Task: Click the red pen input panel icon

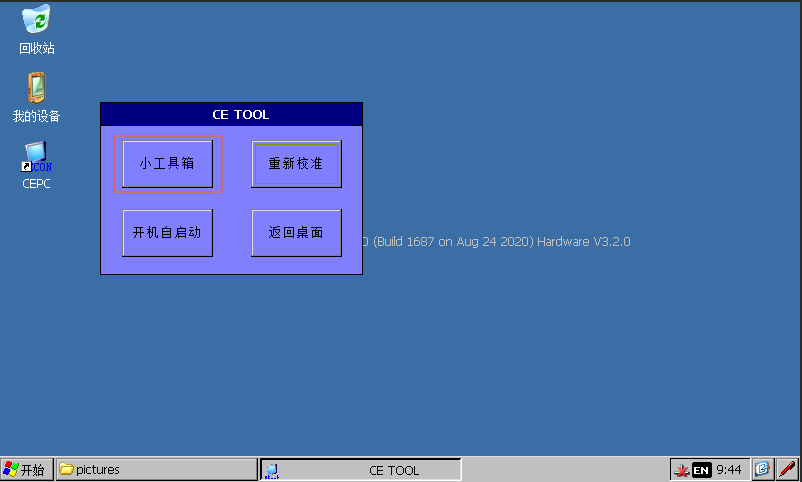Action: coord(787,469)
